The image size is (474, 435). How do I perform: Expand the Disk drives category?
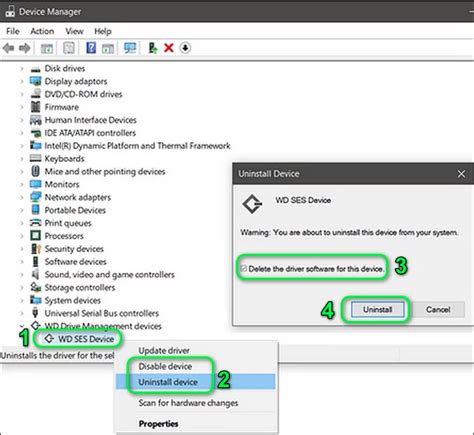tap(22, 69)
